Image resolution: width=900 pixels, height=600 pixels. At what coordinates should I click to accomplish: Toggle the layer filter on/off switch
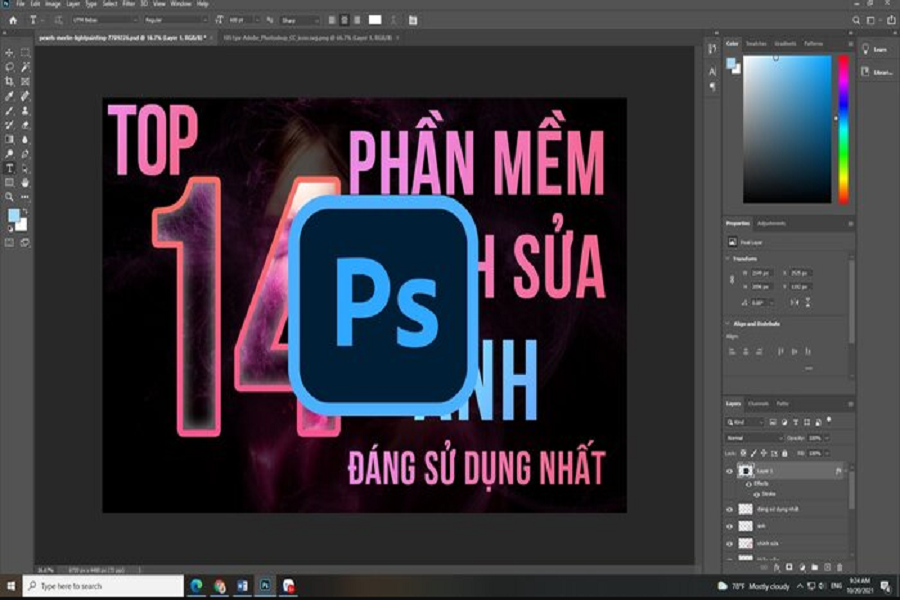pos(829,421)
